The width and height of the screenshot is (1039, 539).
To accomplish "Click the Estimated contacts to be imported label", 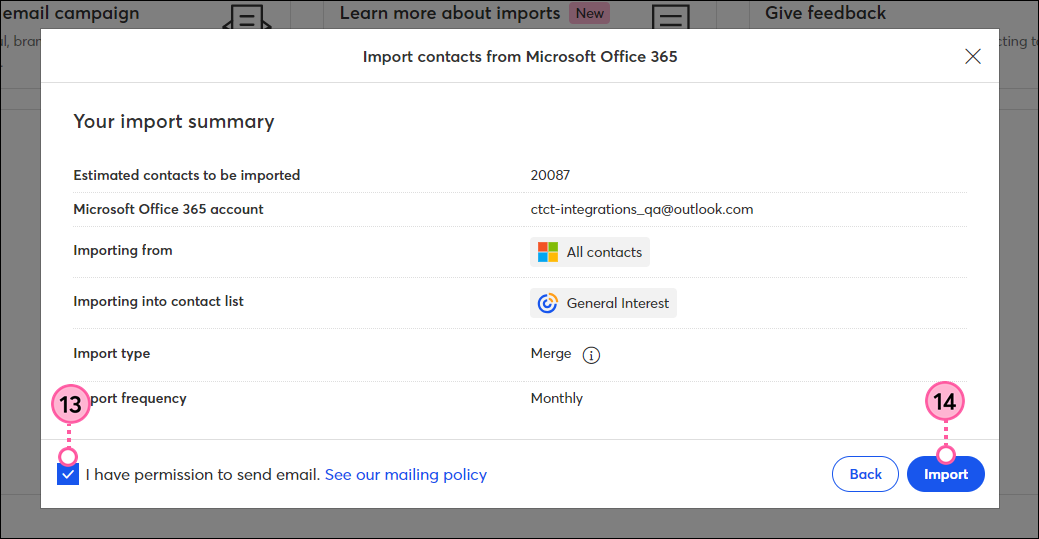I will 187,175.
